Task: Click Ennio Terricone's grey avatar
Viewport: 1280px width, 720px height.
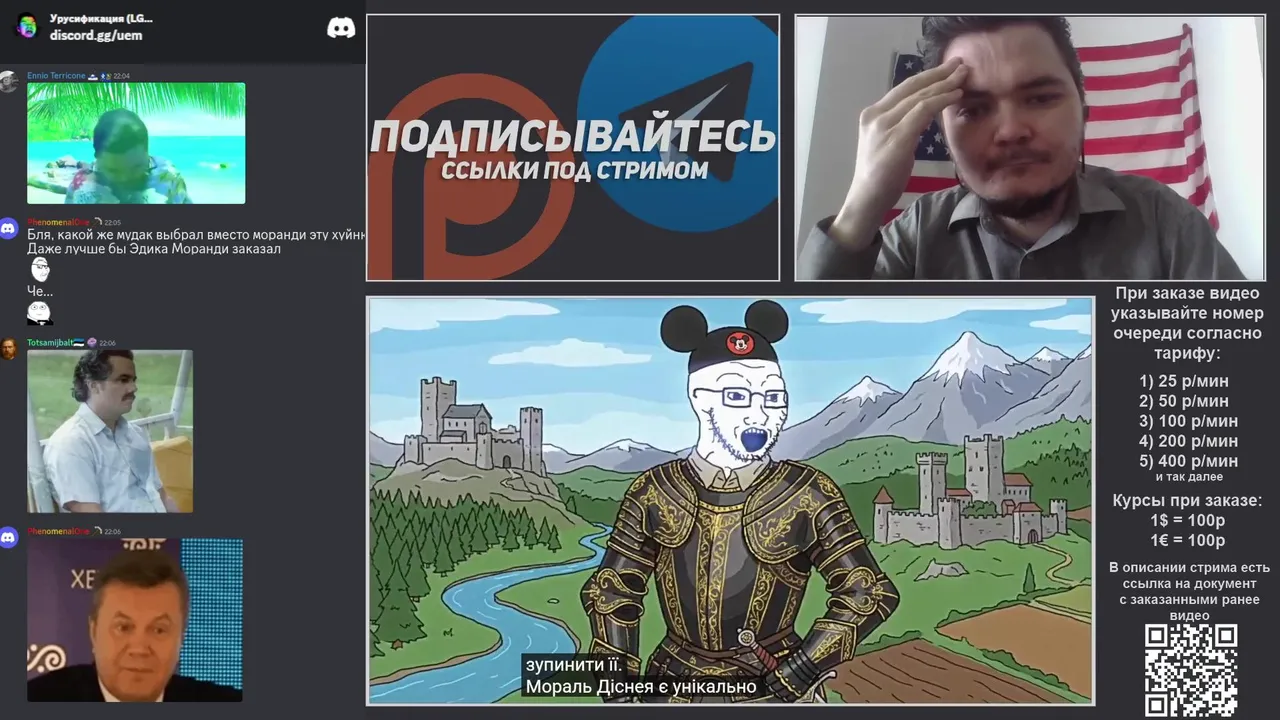Action: pos(9,81)
